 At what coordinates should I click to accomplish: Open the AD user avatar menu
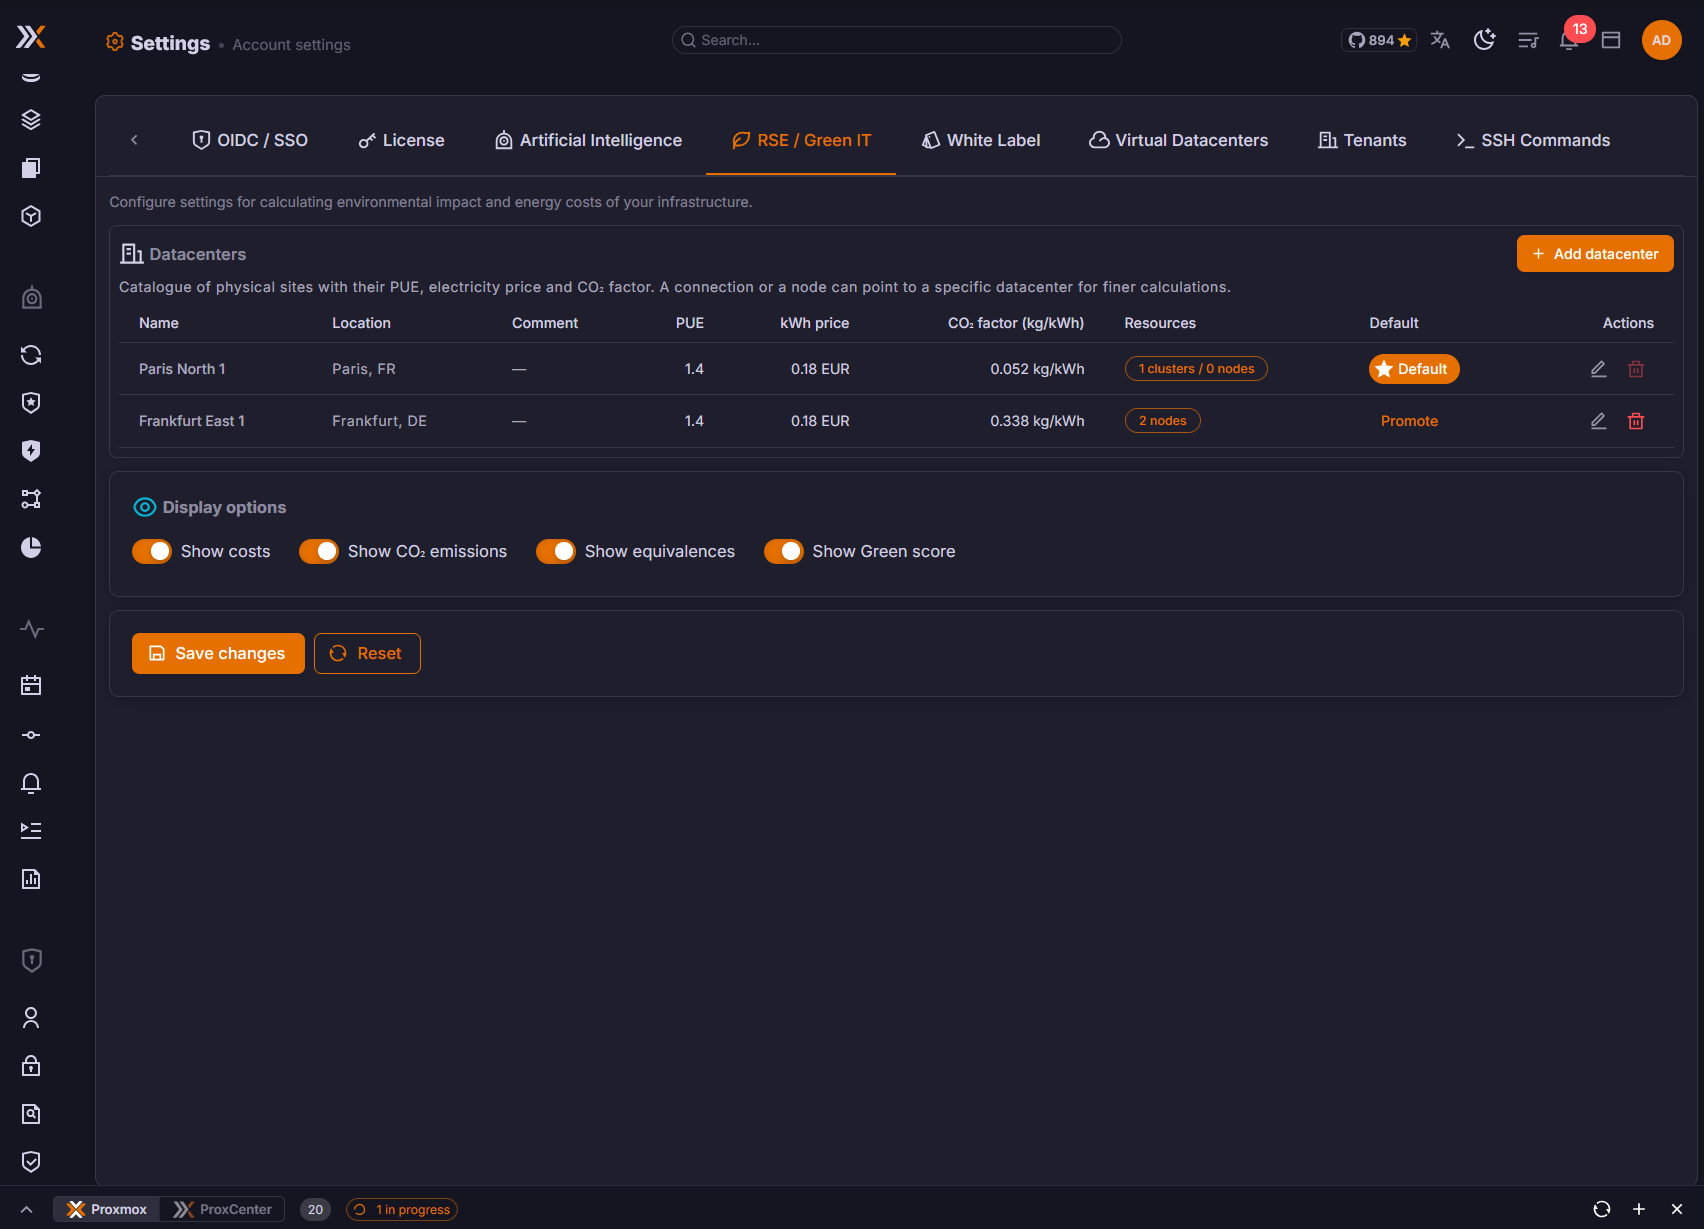pos(1661,40)
